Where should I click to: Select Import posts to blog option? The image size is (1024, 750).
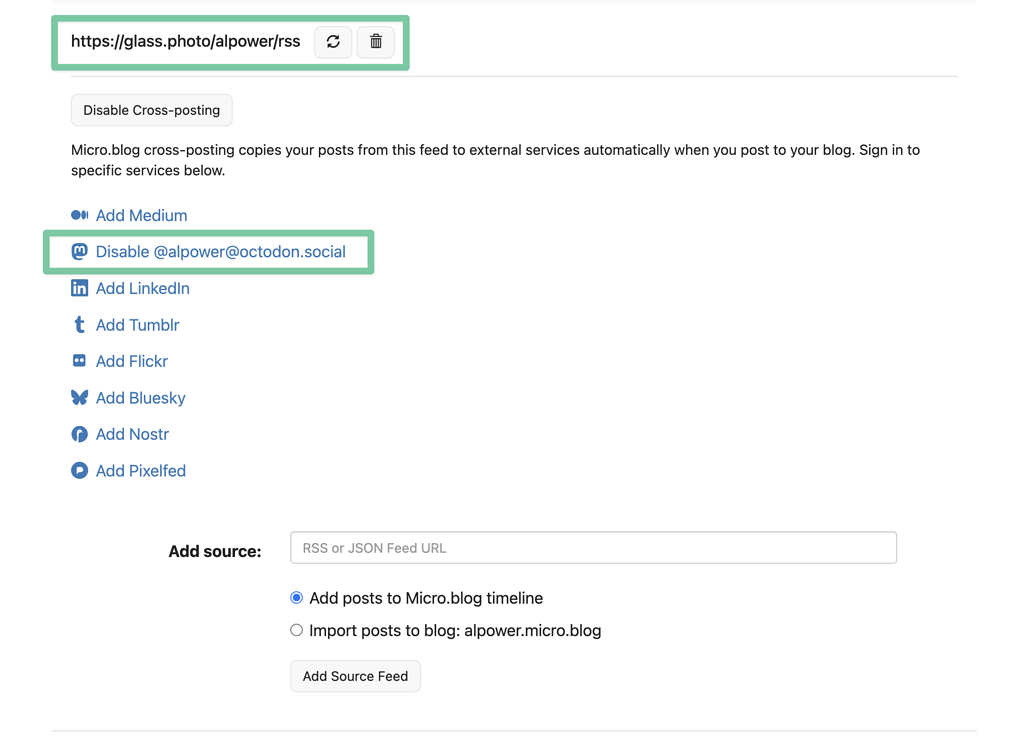click(x=296, y=630)
